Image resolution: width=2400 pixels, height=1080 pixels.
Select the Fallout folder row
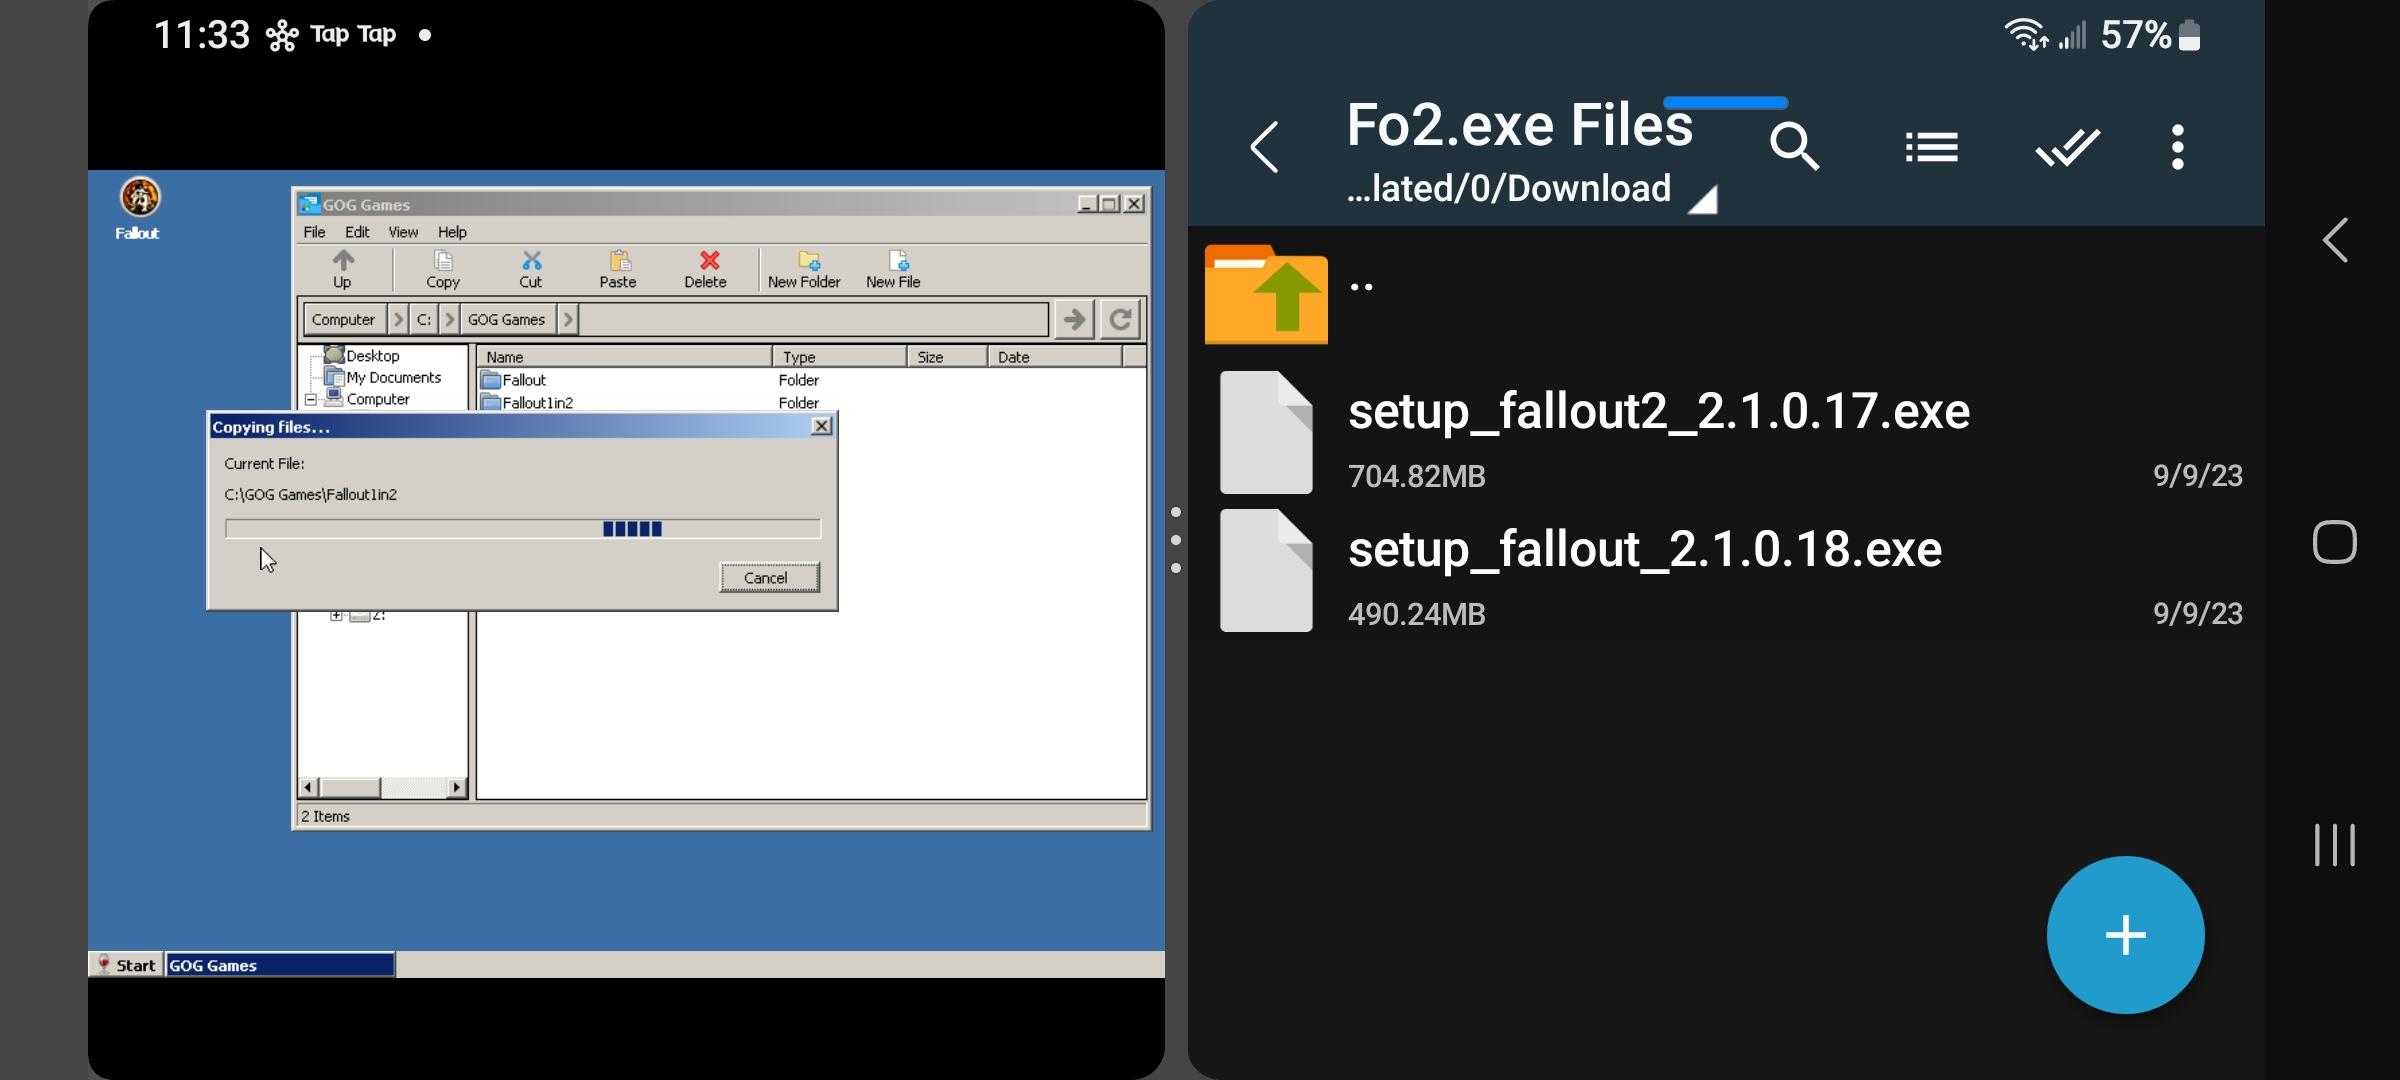pos(810,380)
